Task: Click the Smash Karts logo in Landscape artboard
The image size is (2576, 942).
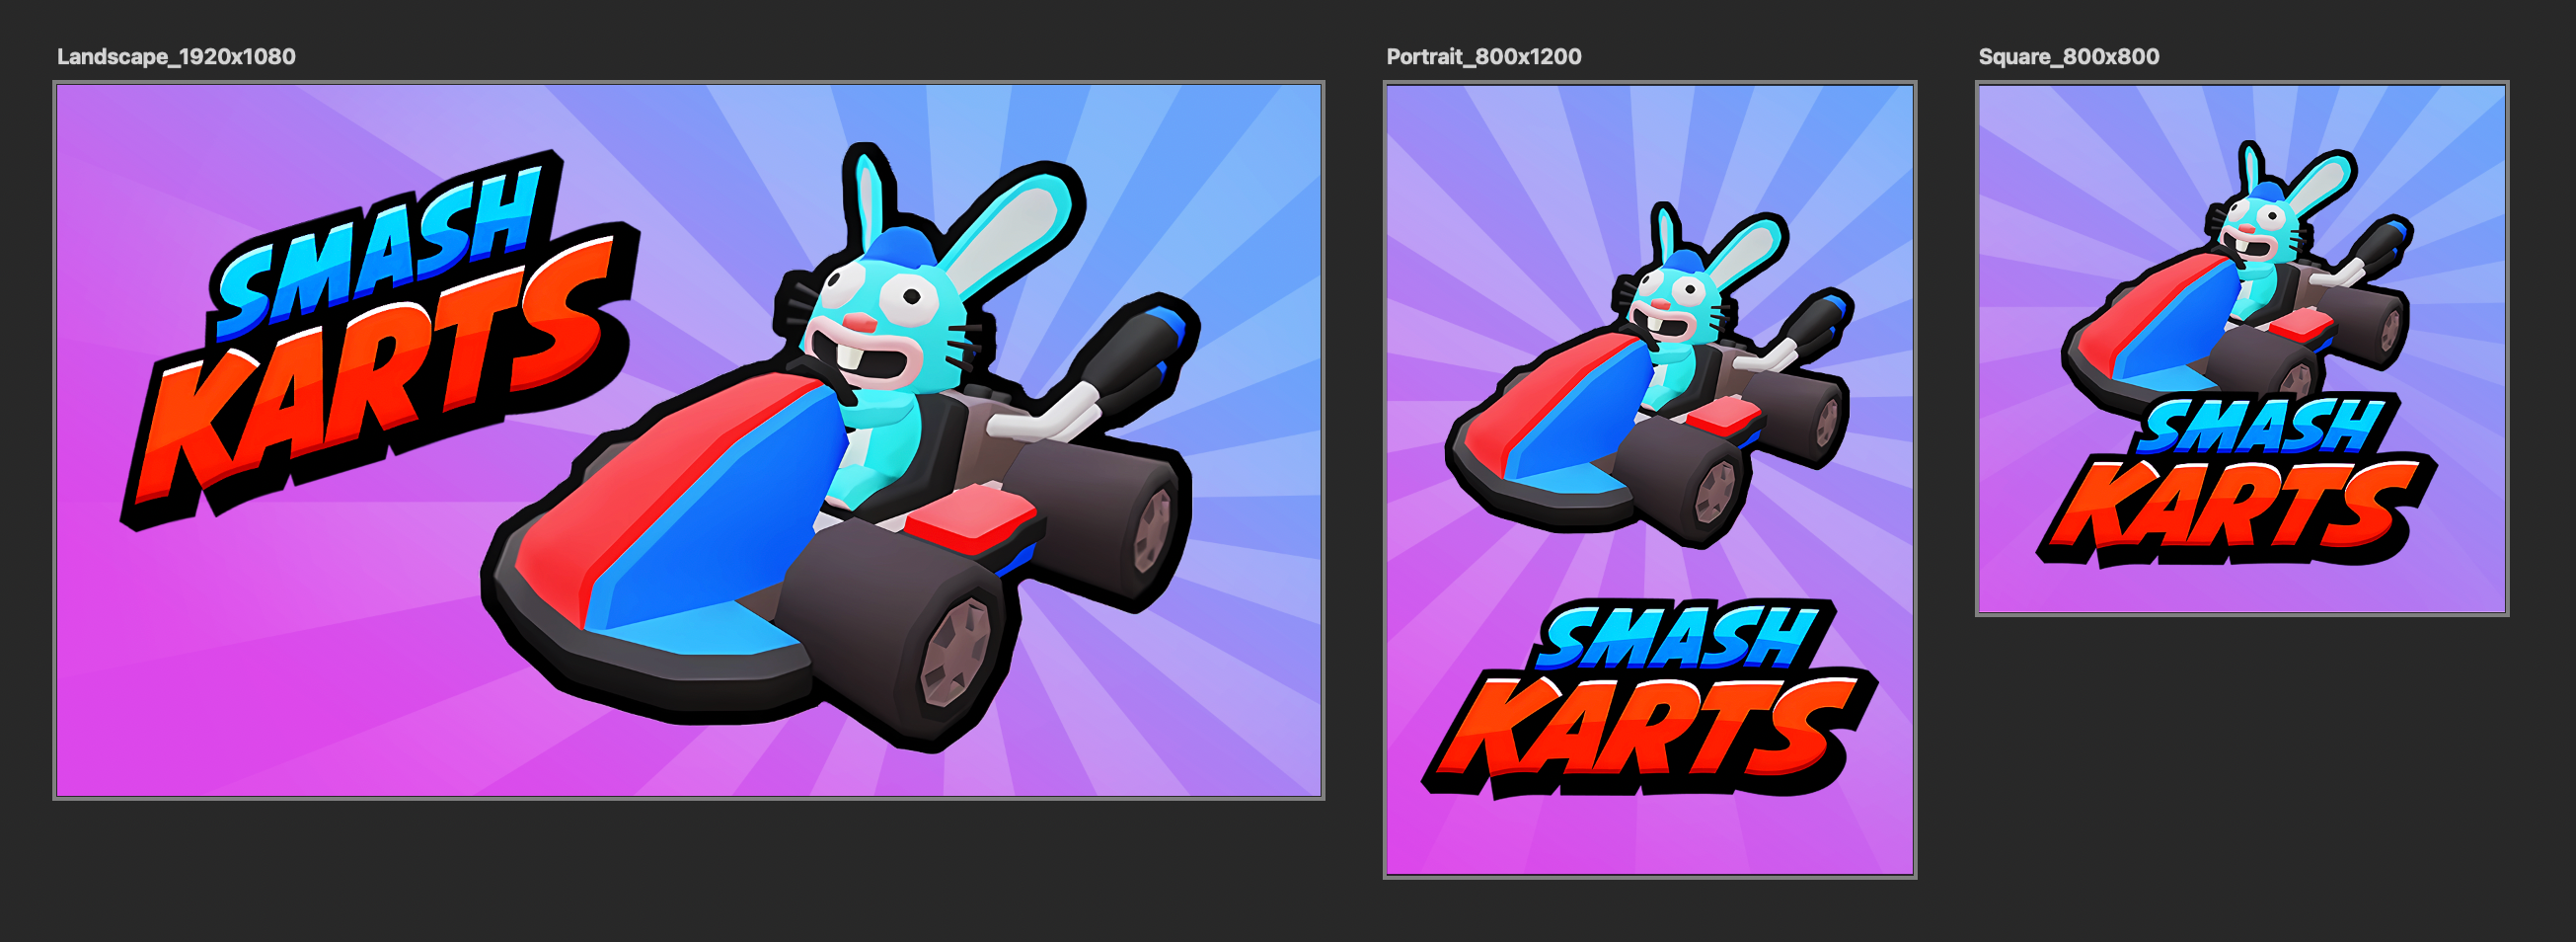Action: click(x=380, y=340)
